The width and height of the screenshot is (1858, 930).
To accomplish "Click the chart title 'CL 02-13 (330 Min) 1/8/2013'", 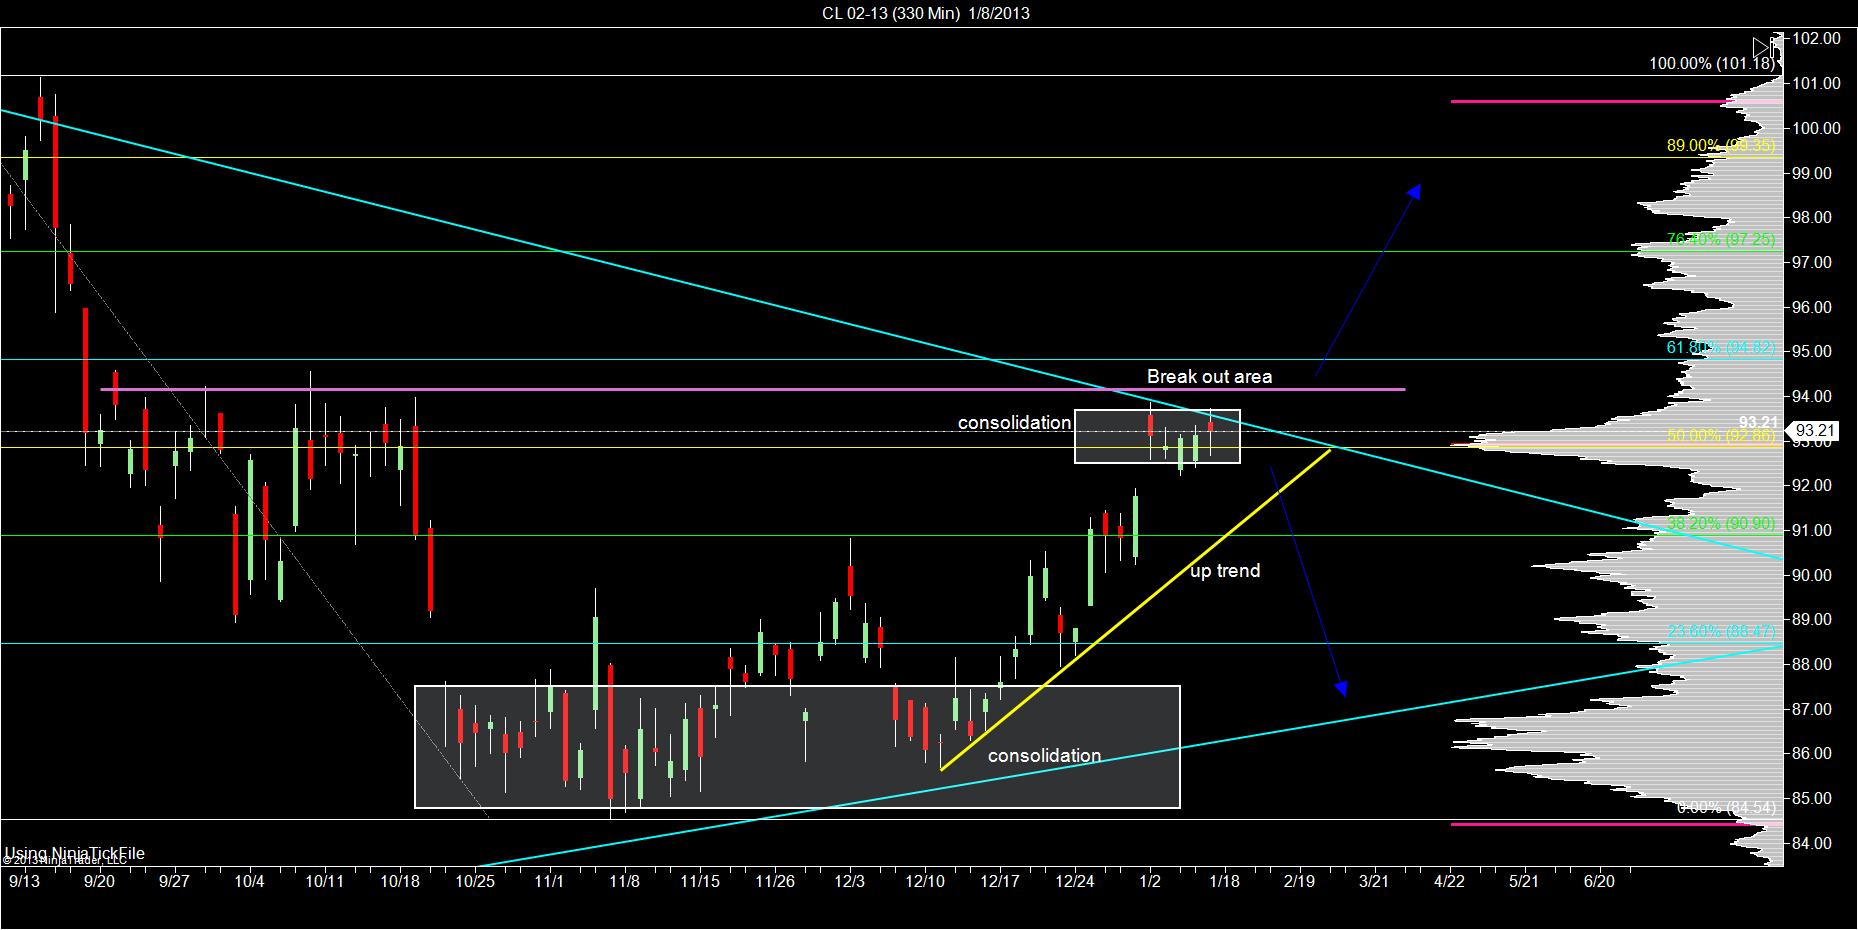I will [926, 13].
